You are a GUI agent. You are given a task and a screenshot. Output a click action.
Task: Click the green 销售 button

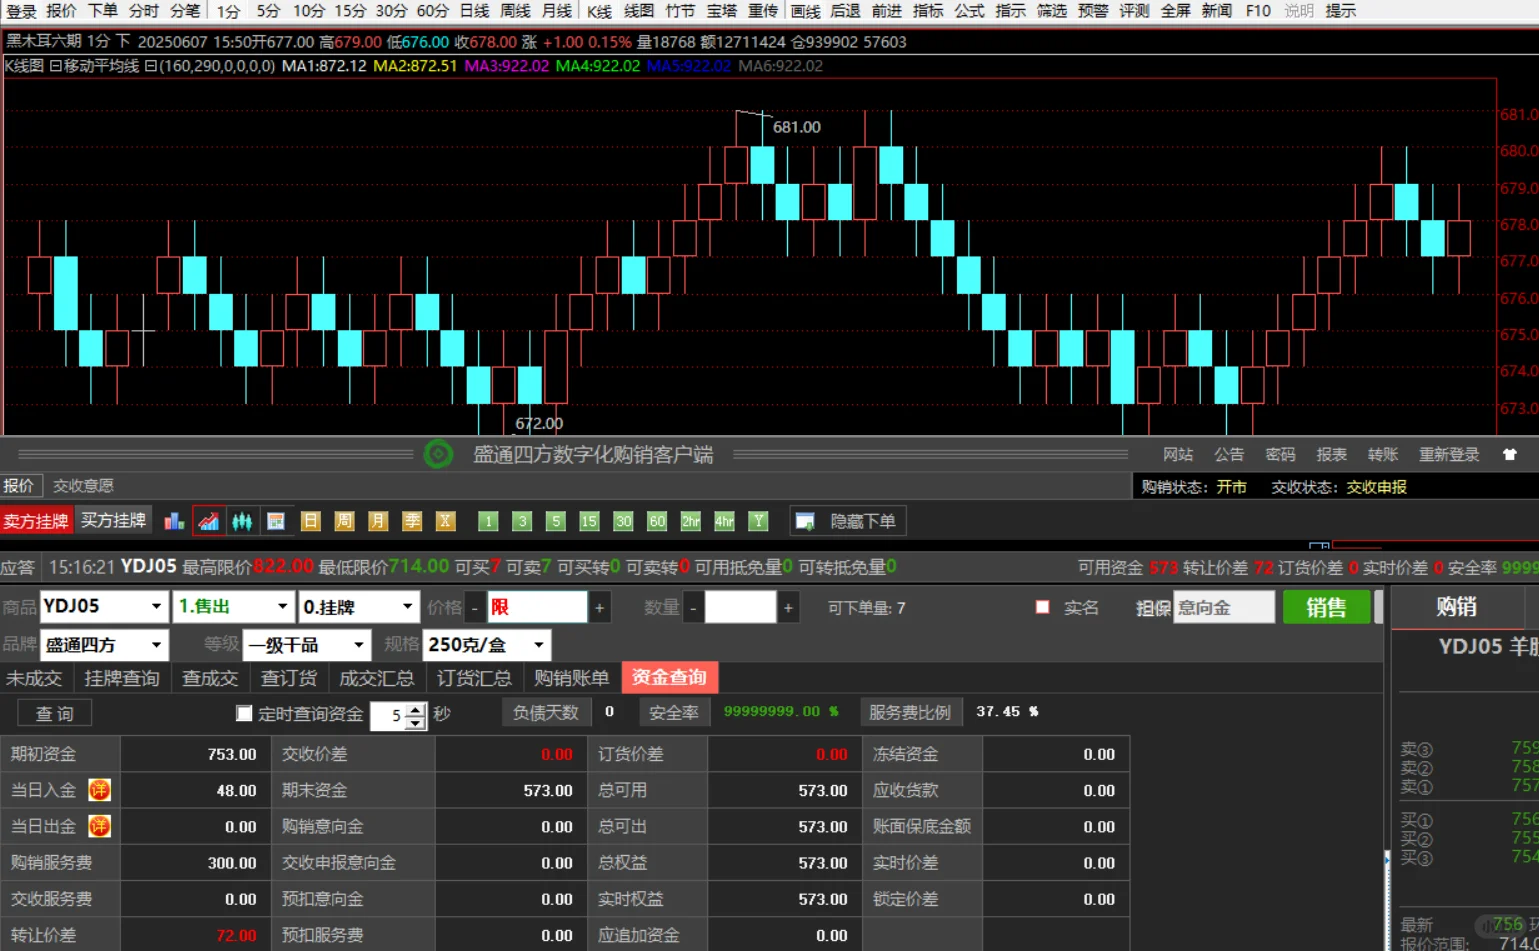pyautogui.click(x=1326, y=607)
